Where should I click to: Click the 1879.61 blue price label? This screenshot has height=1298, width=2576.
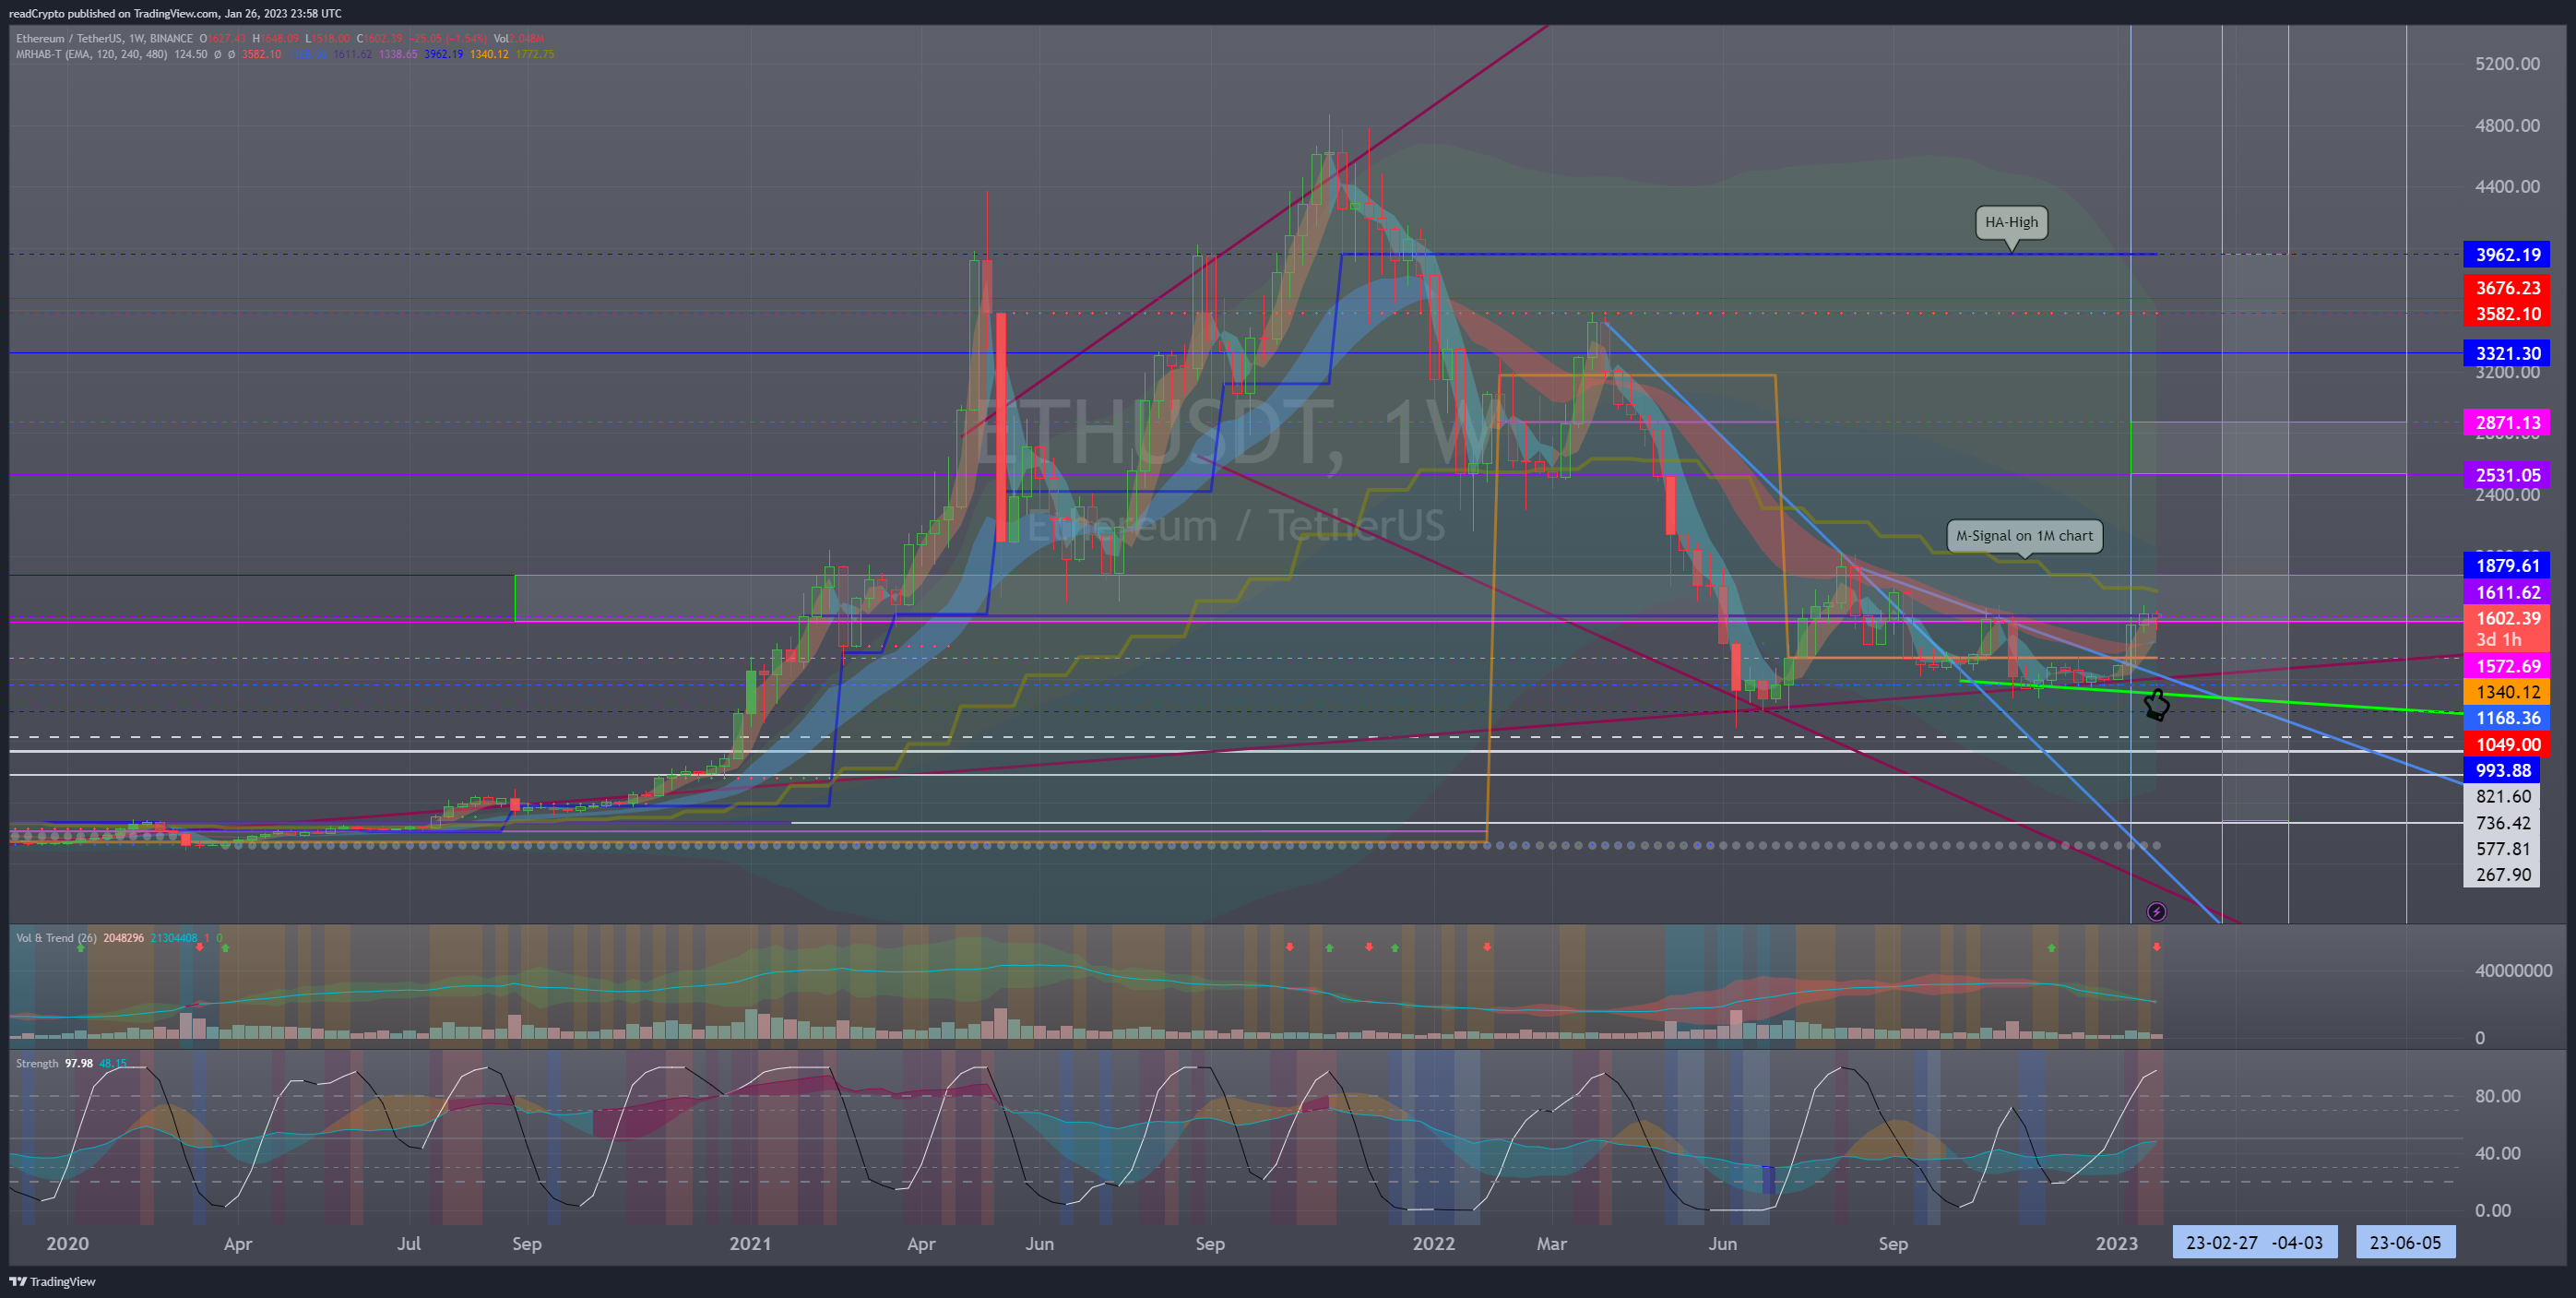(2506, 566)
